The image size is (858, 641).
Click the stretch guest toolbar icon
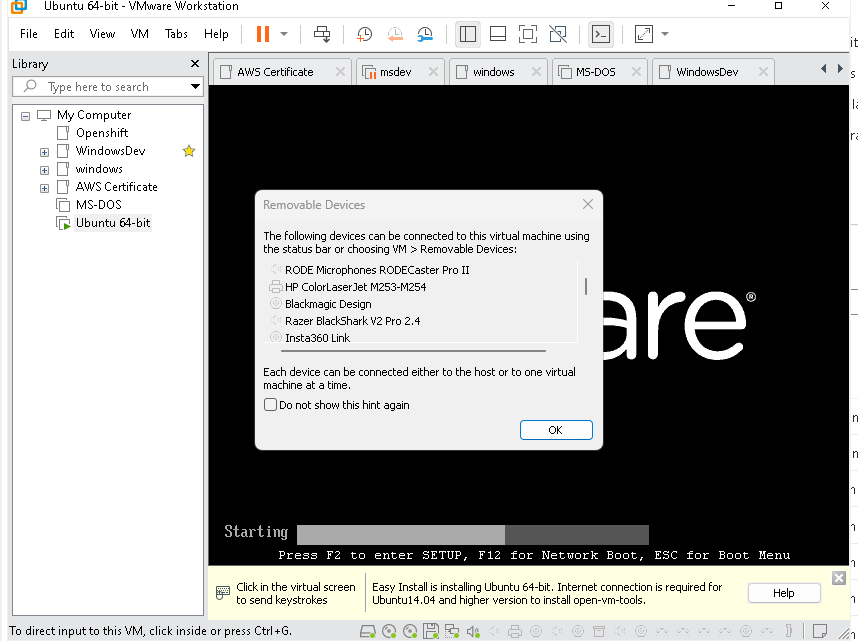pos(644,34)
